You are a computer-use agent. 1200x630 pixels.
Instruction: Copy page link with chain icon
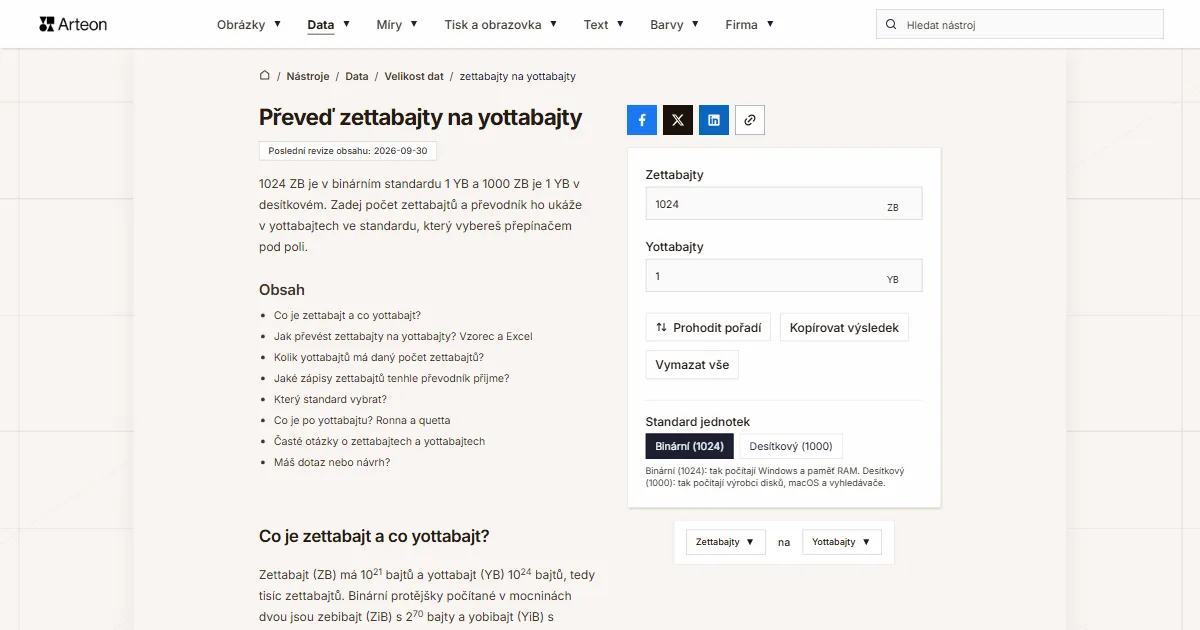coord(750,120)
